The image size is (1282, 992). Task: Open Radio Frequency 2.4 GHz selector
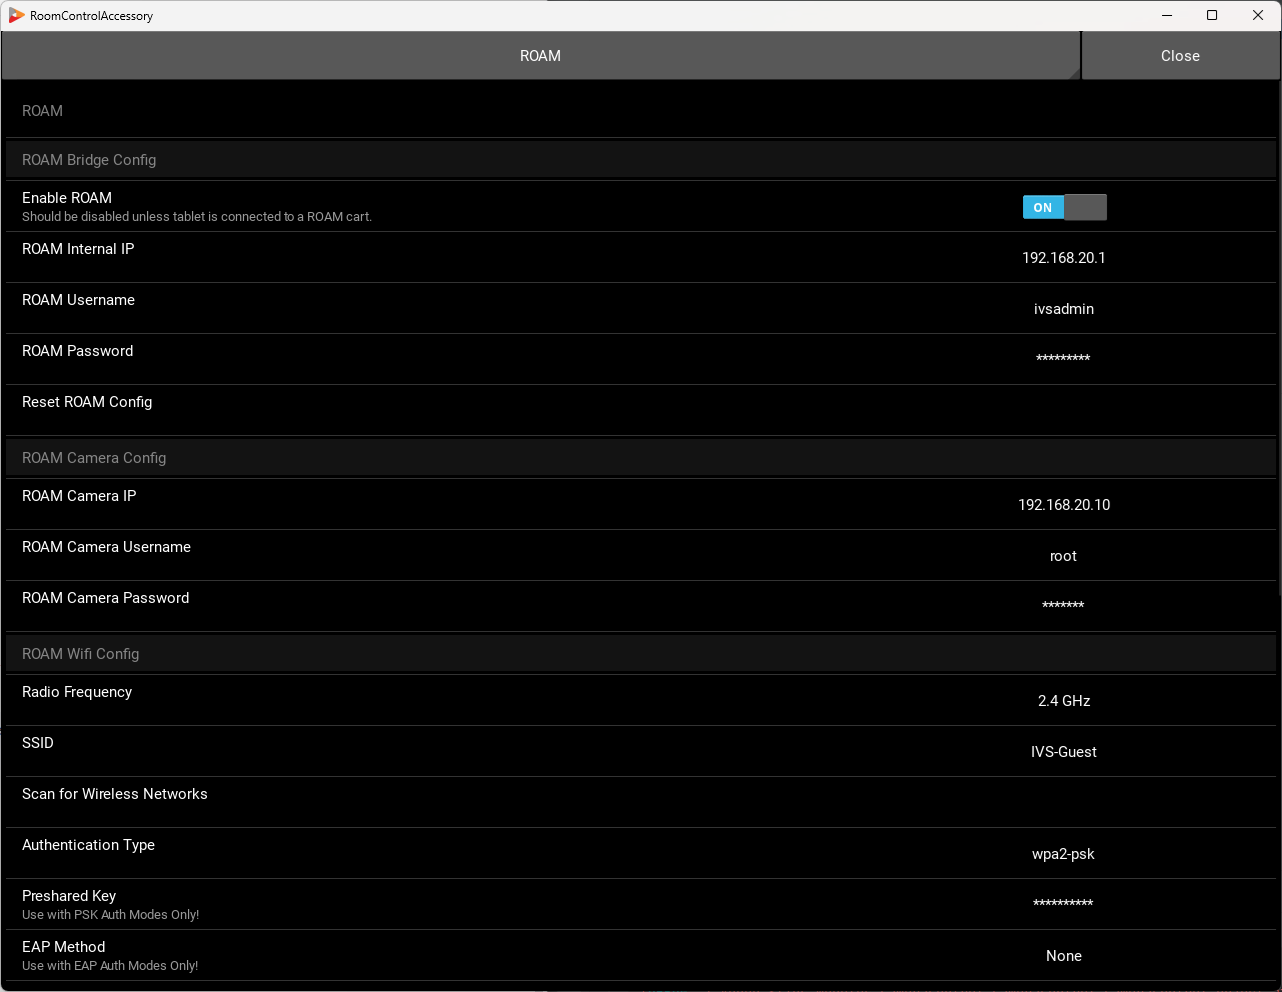click(1064, 701)
